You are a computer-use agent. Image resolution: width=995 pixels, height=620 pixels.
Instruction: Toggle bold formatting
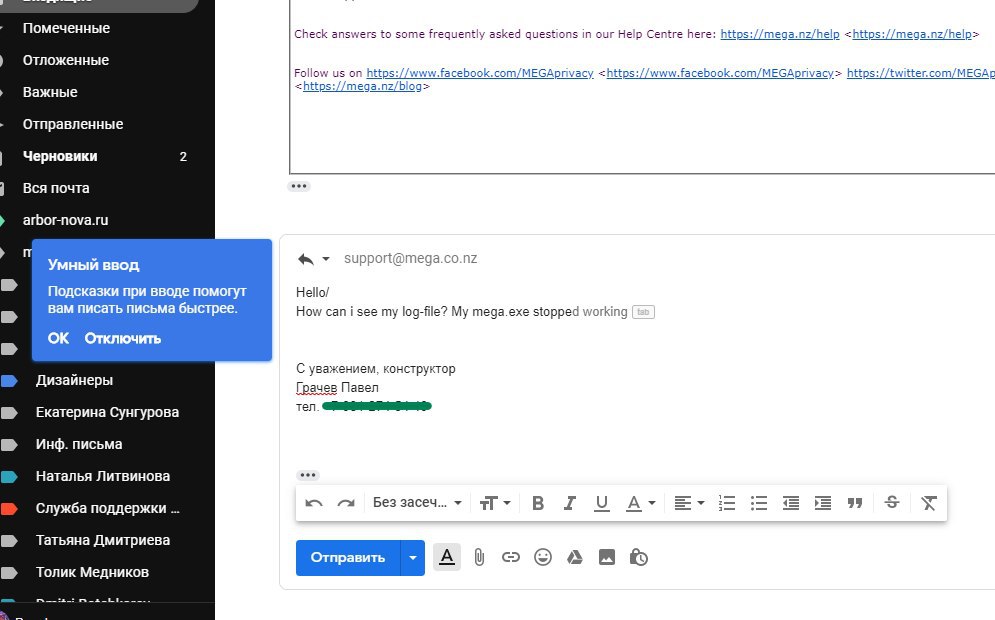click(x=538, y=503)
